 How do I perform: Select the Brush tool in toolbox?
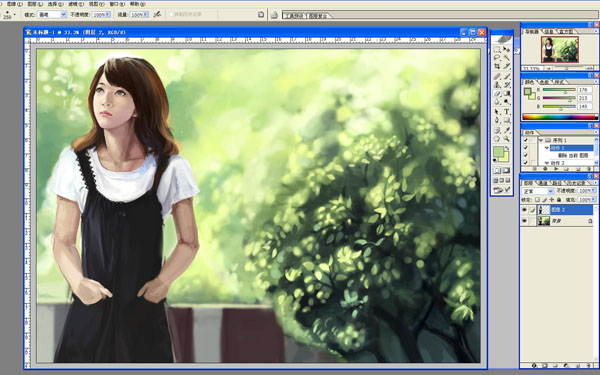click(x=507, y=77)
